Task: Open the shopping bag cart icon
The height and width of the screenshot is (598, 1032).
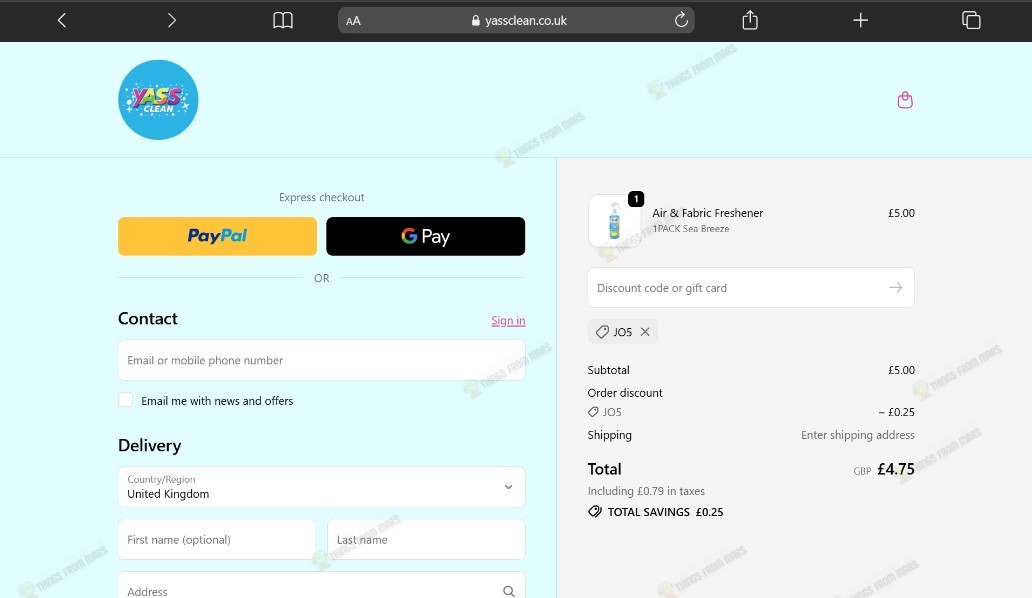Action: tap(905, 100)
